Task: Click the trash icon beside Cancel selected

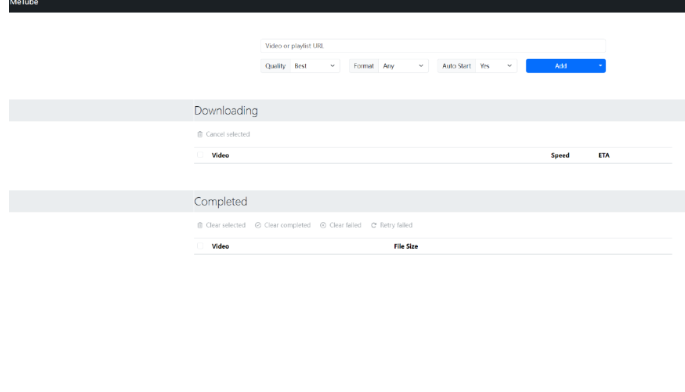Action: [x=200, y=134]
